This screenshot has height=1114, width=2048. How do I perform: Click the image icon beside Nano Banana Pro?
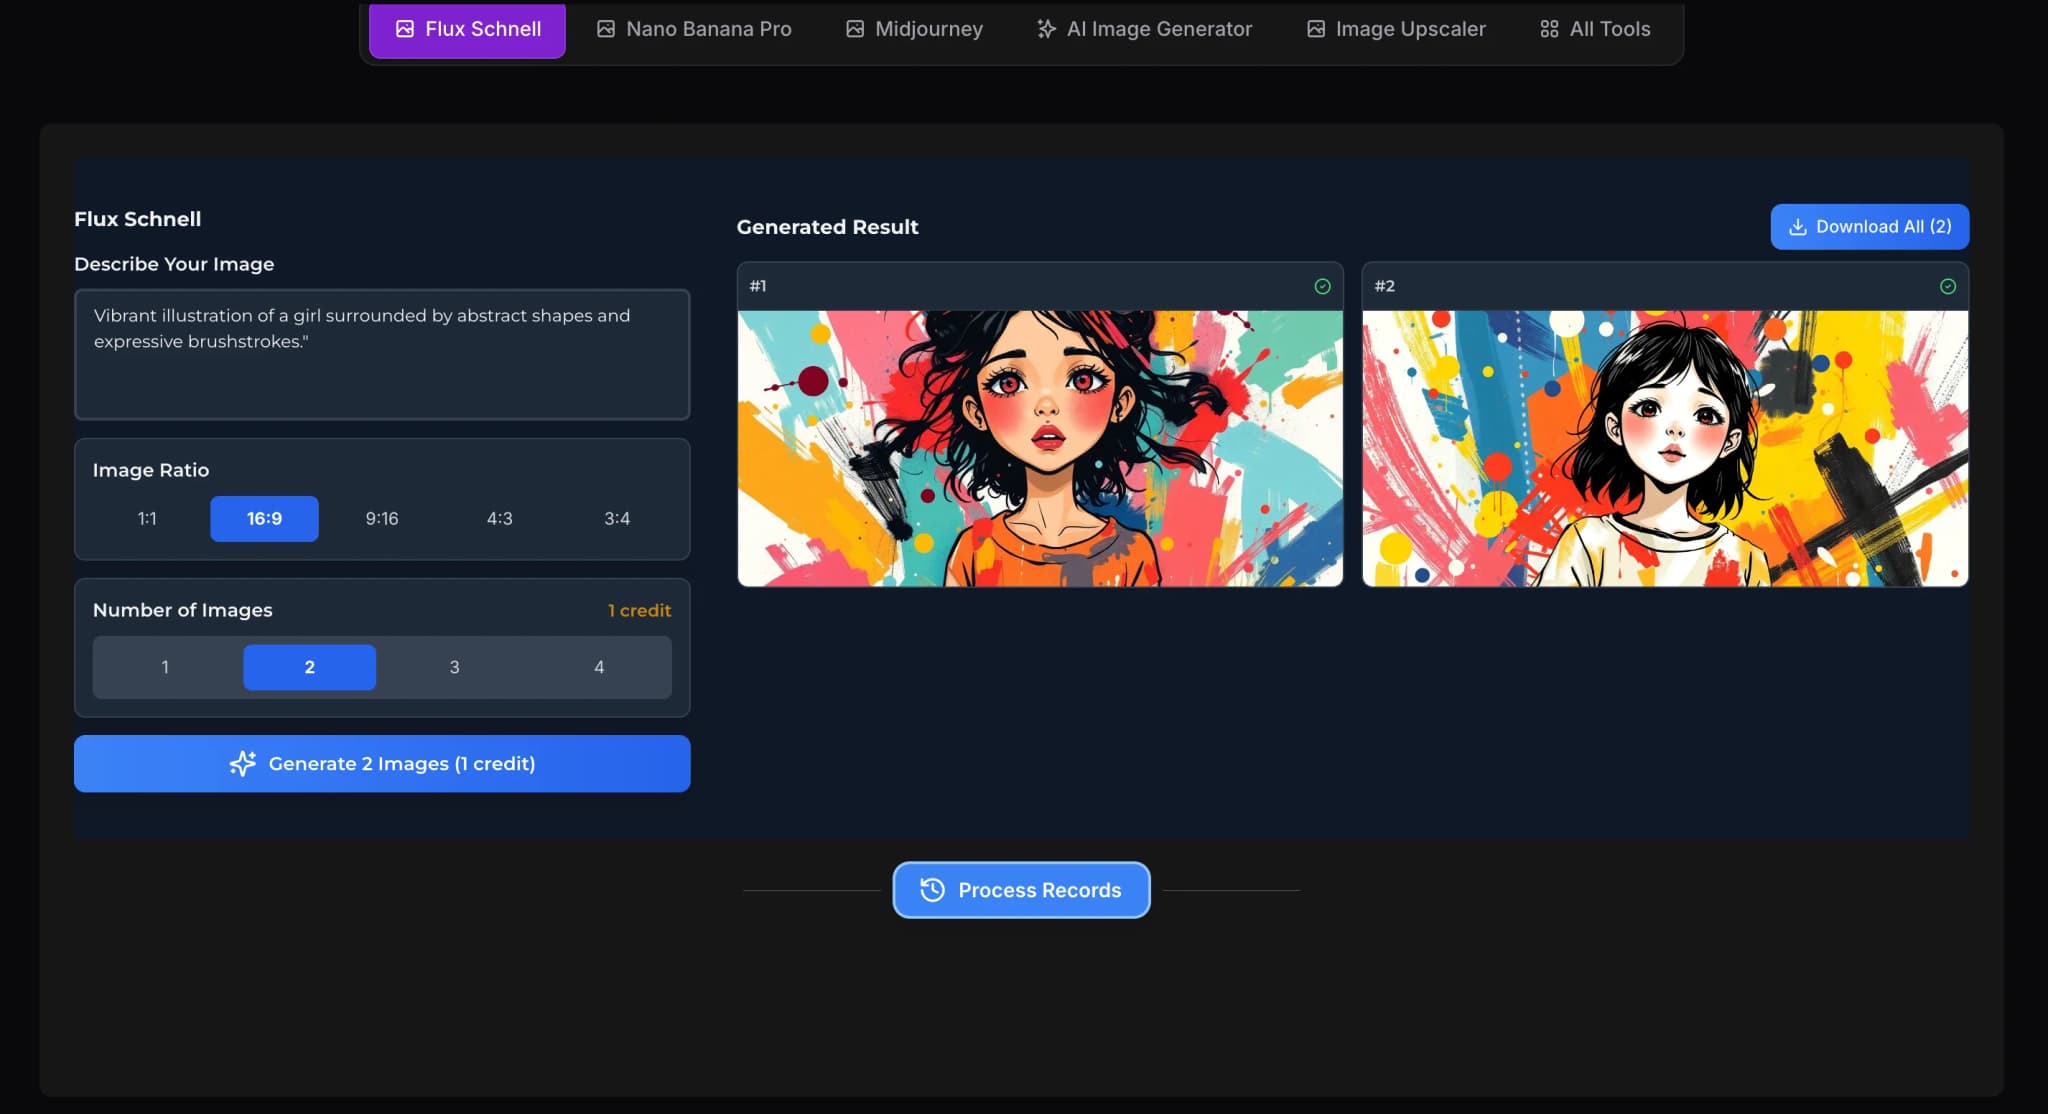605,29
